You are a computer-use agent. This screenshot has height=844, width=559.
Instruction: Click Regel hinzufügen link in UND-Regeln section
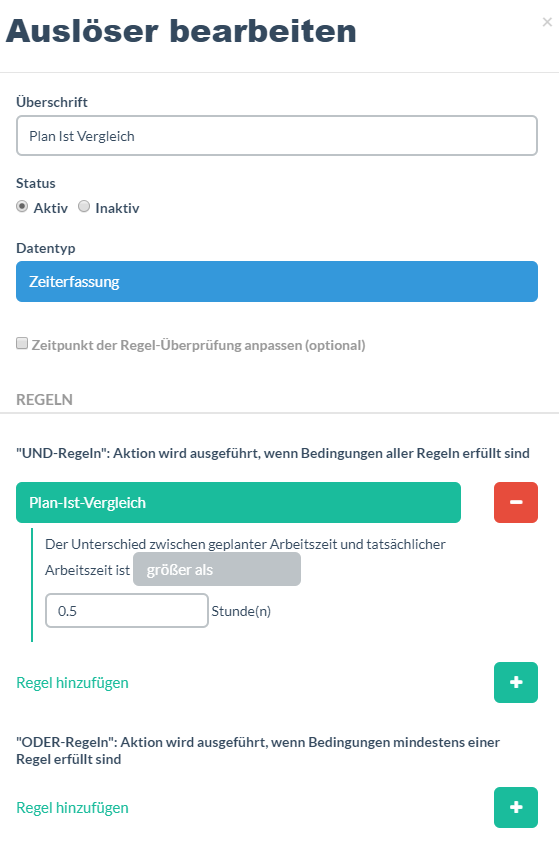(x=72, y=683)
